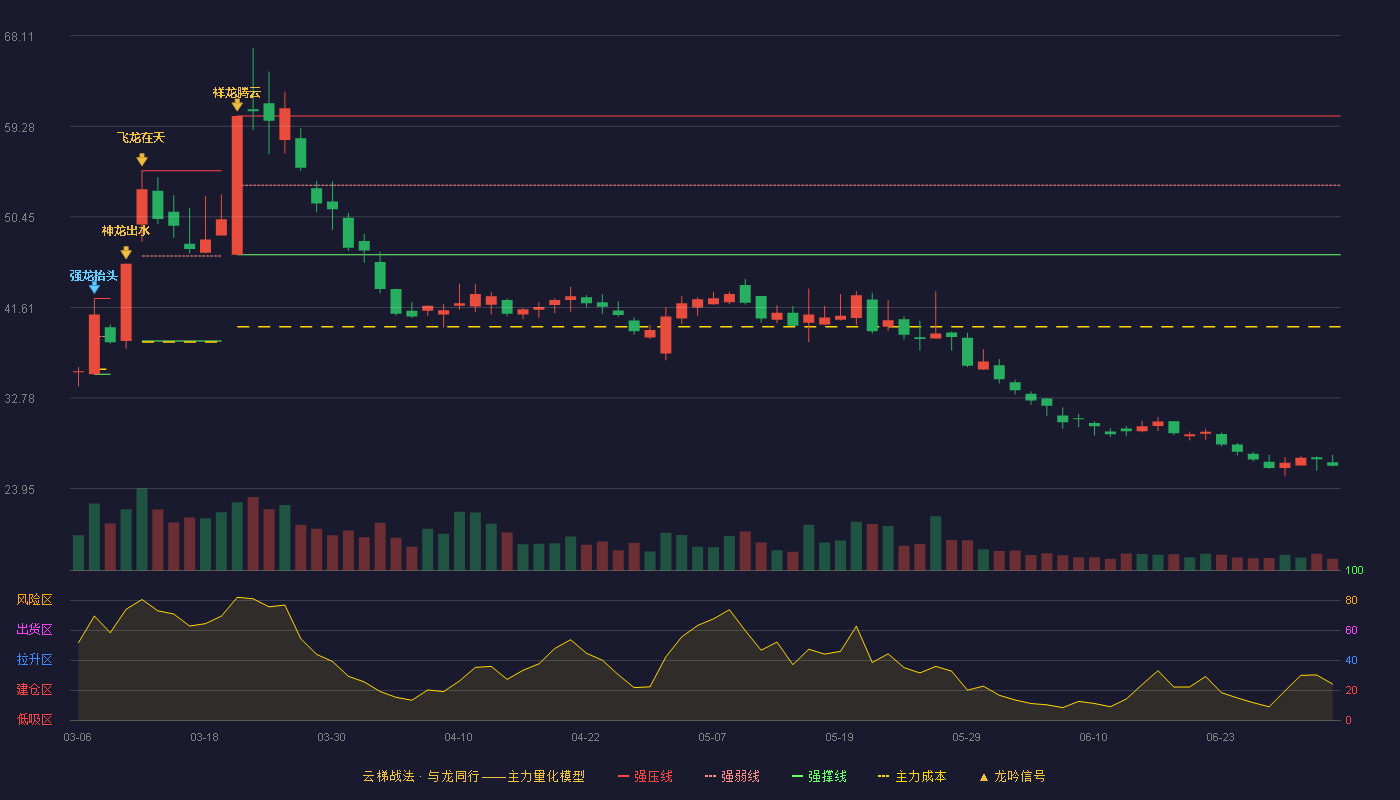The width and height of the screenshot is (1400, 800).
Task: Select the 祥龙腾云 signal label
Action: [237, 93]
